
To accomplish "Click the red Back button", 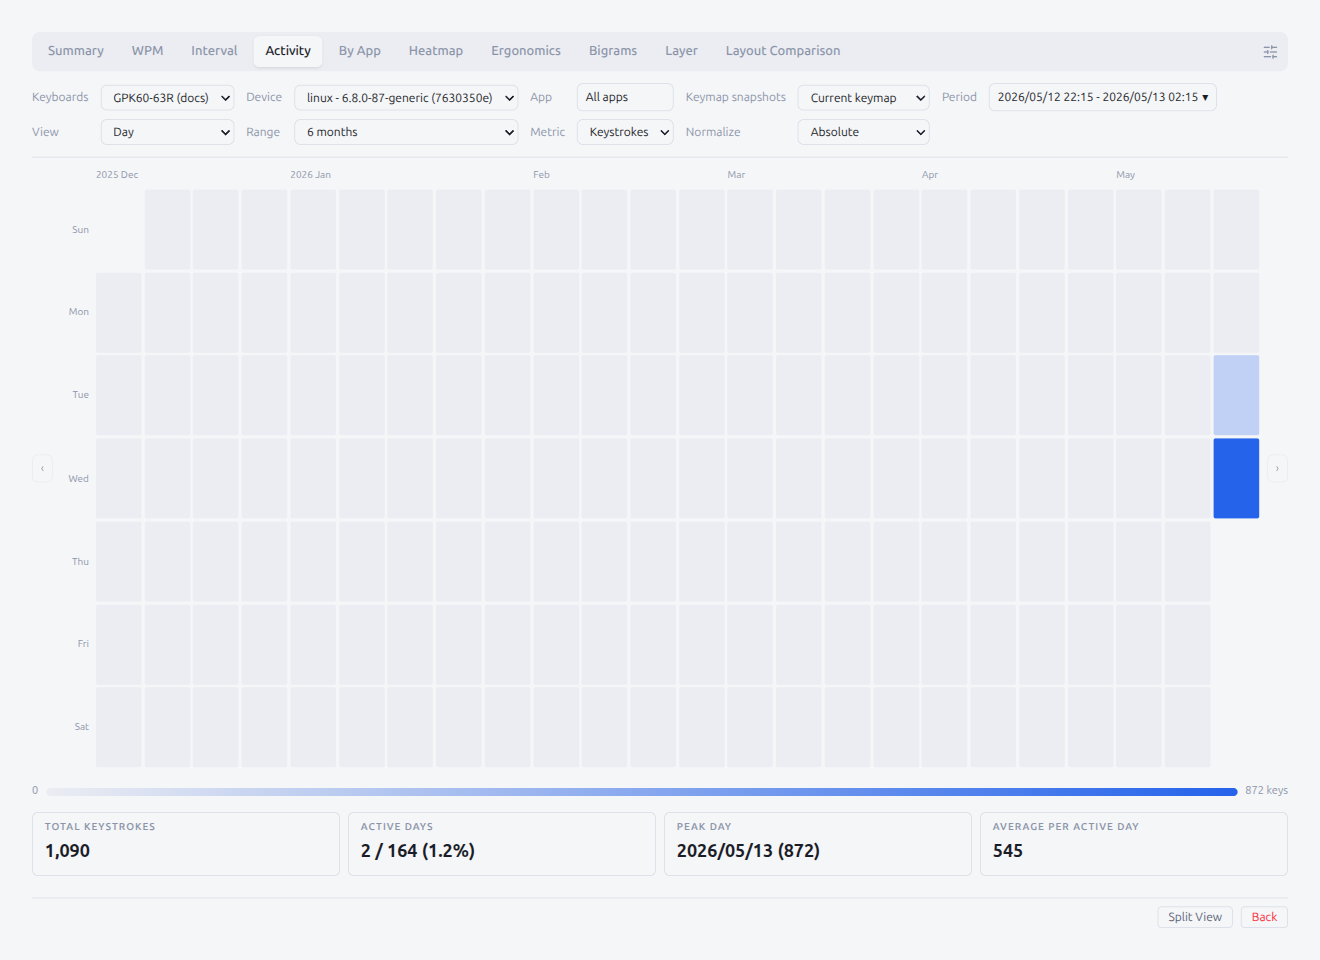I will click(x=1264, y=917).
